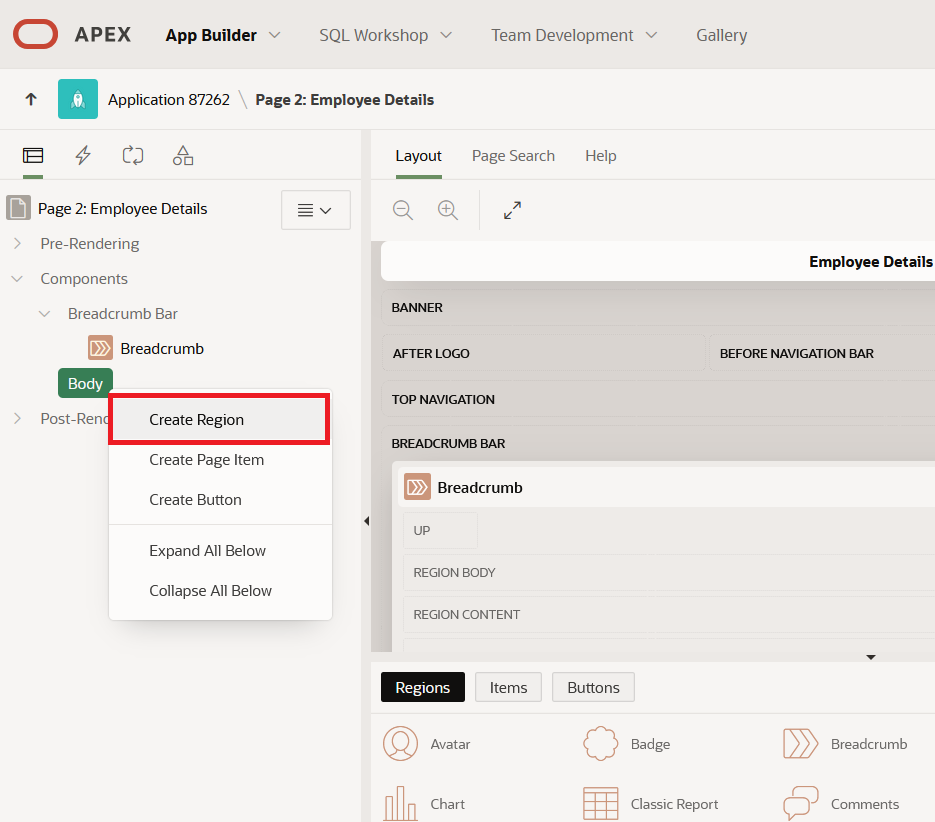Click the page document icon in tree
This screenshot has height=822, width=935.
(18, 208)
